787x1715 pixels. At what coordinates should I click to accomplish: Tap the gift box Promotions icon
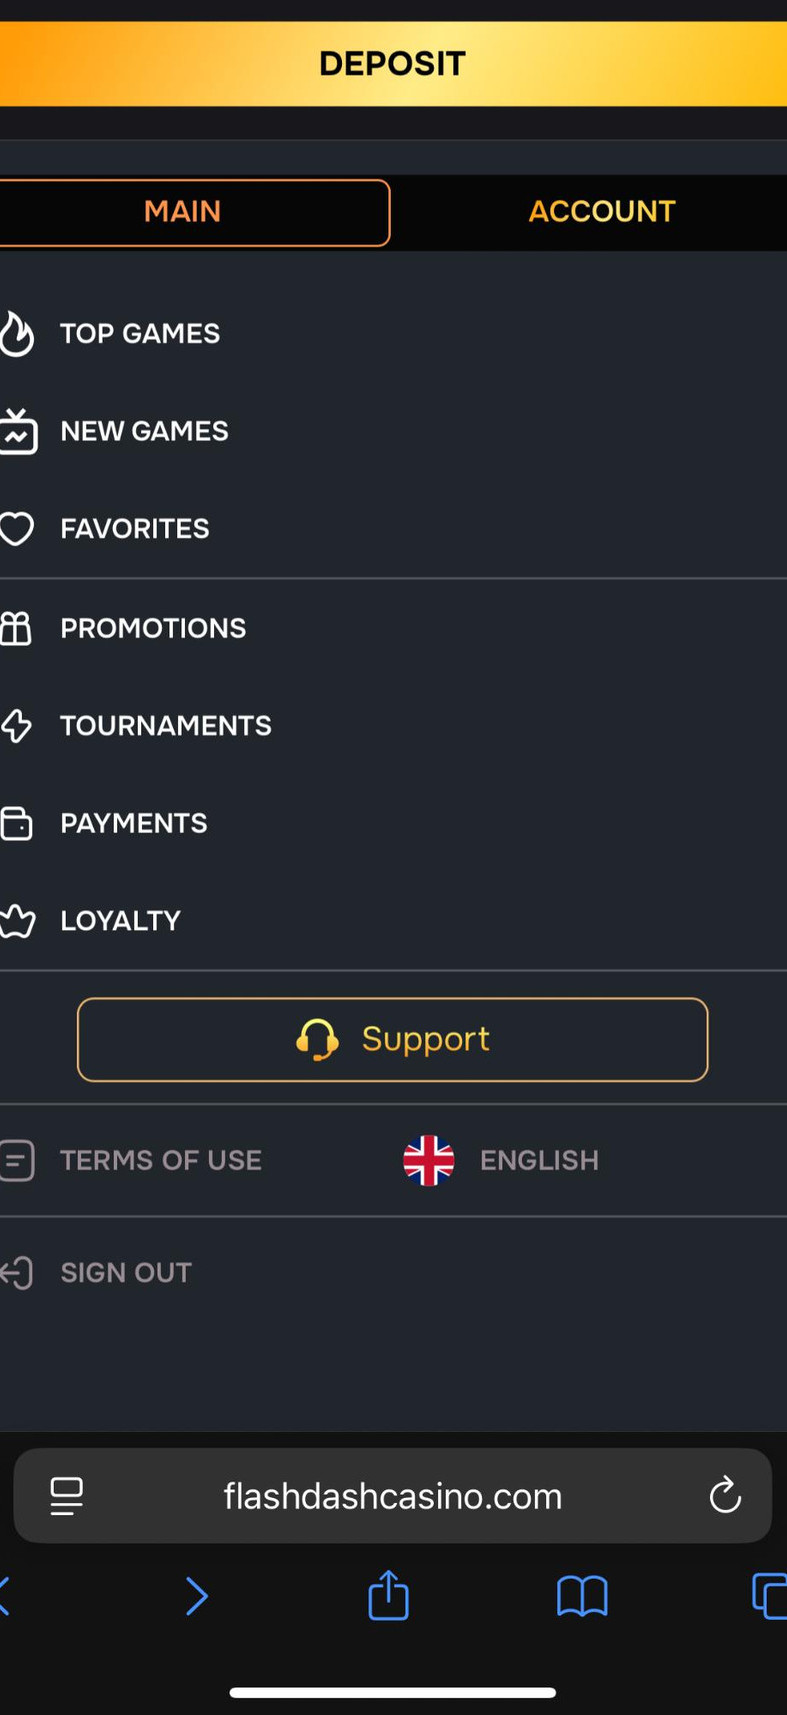(16, 628)
